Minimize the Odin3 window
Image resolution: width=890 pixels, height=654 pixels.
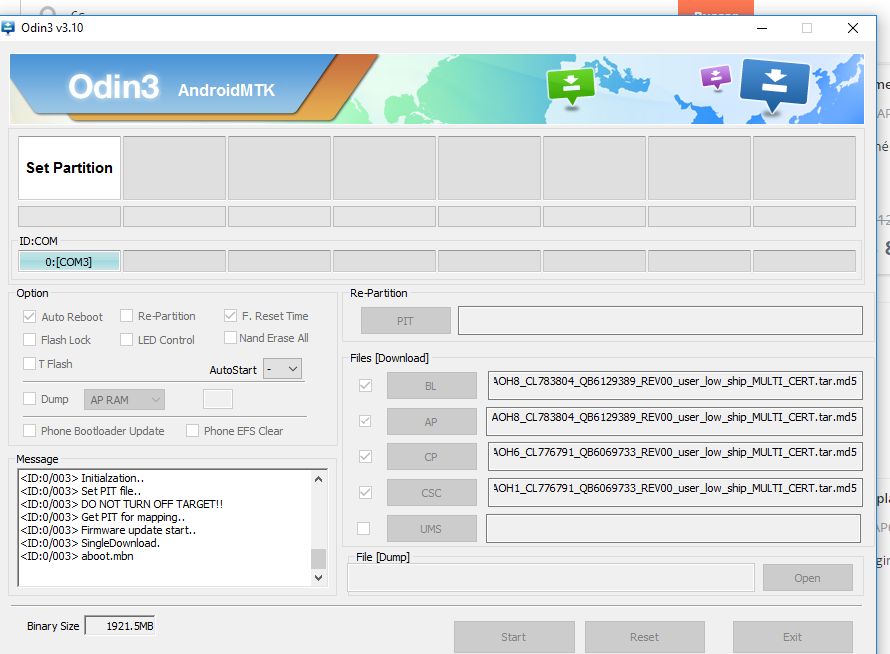pos(762,28)
